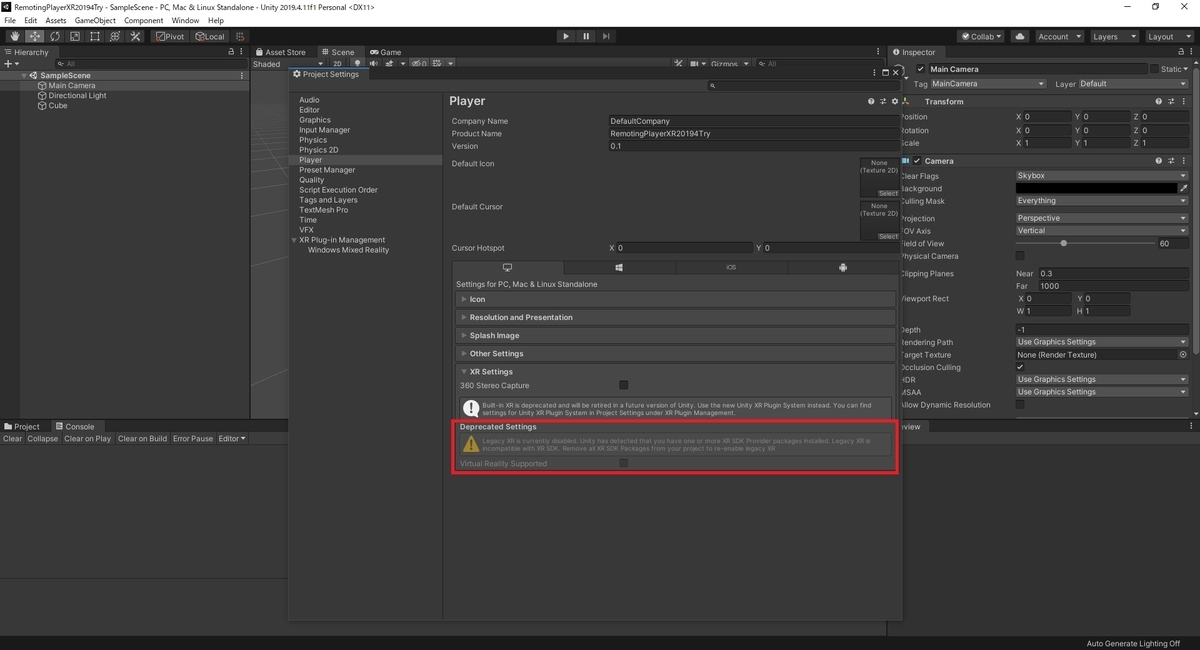This screenshot has height=650, width=1200.
Task: Collapse XR Plug-in Management entry
Action: [295, 240]
